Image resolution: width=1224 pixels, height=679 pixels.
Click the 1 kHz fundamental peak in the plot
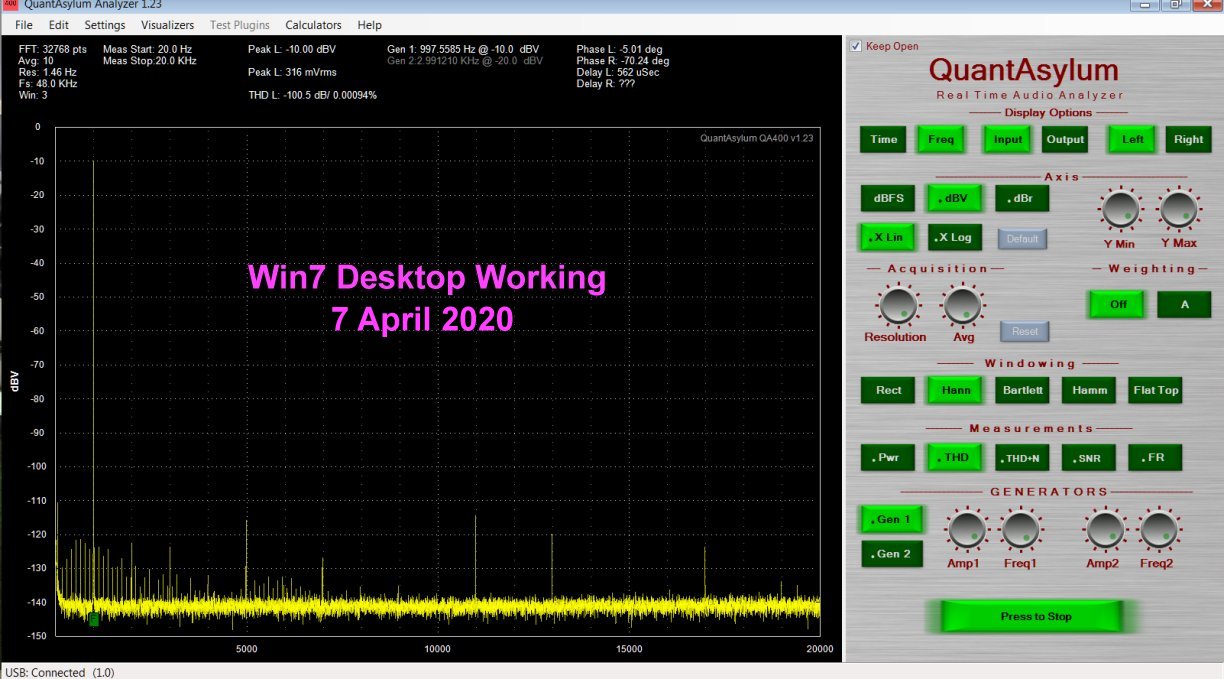point(94,162)
